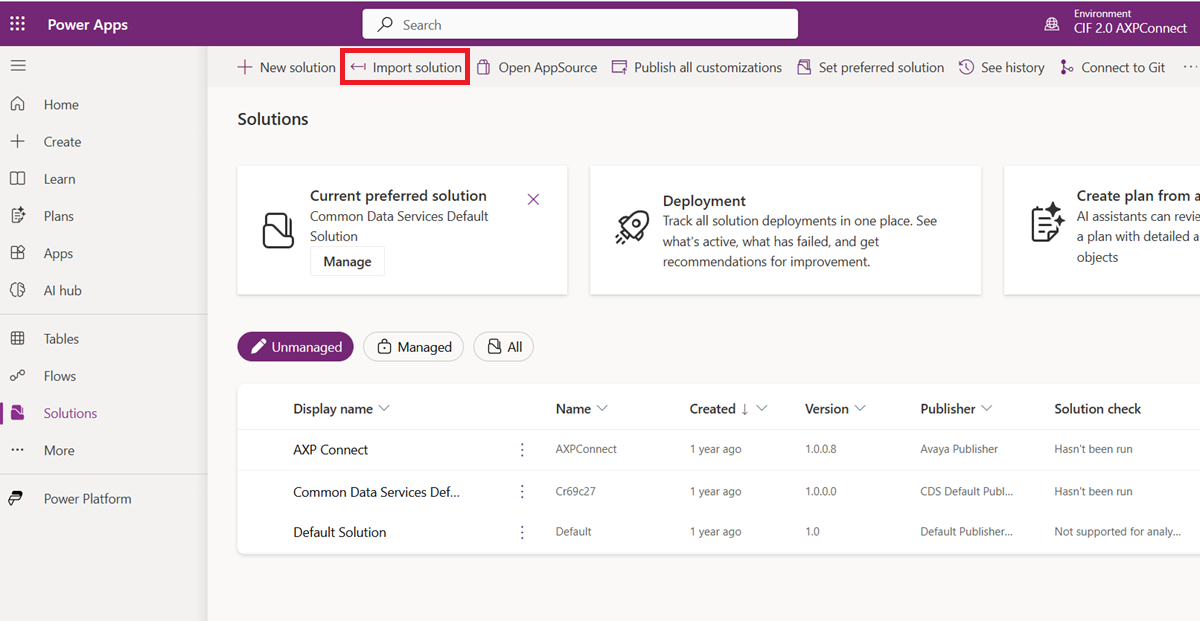Open the app launcher waffle icon

point(17,24)
